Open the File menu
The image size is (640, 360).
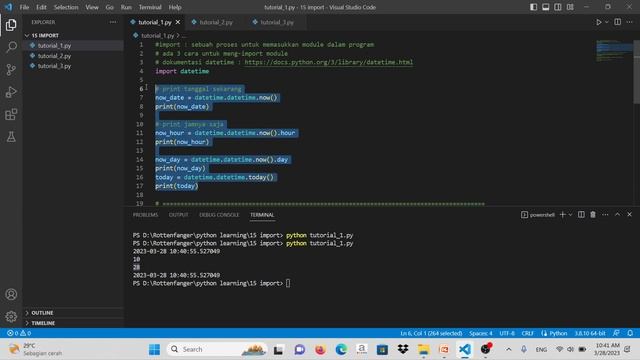(24, 7)
